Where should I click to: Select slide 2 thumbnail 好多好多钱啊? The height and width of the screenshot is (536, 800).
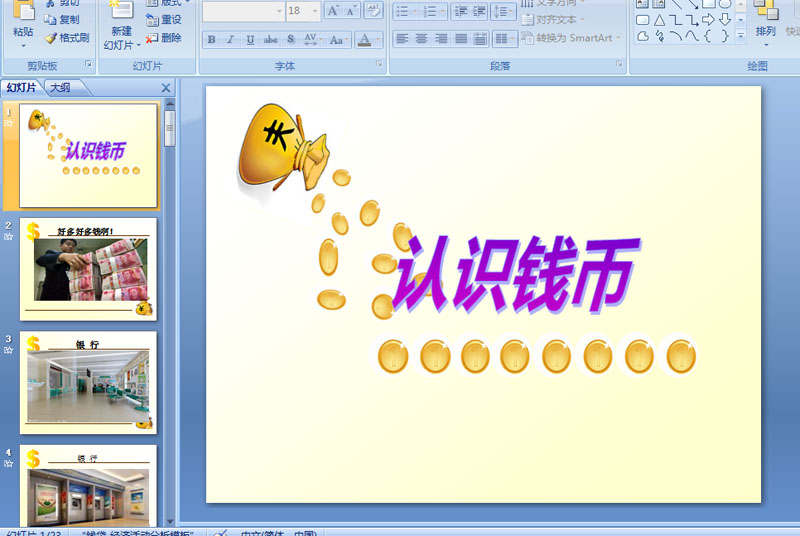point(88,269)
